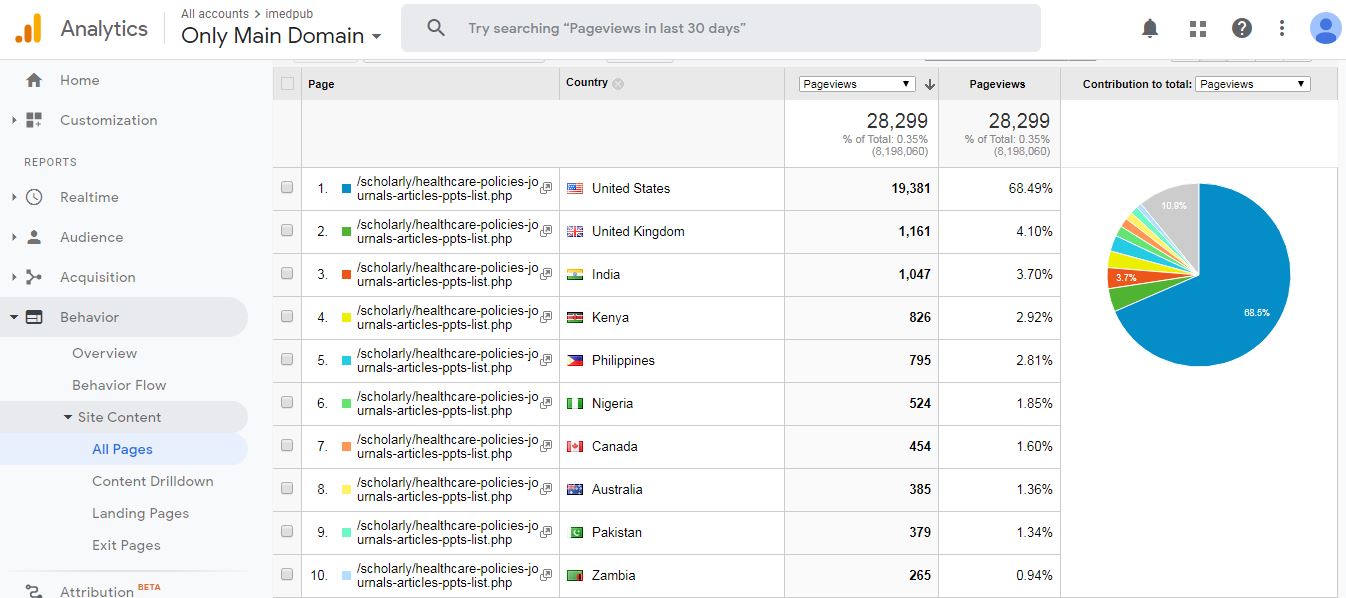The image size is (1346, 598).
Task: Click the notifications bell icon
Action: tap(1150, 28)
